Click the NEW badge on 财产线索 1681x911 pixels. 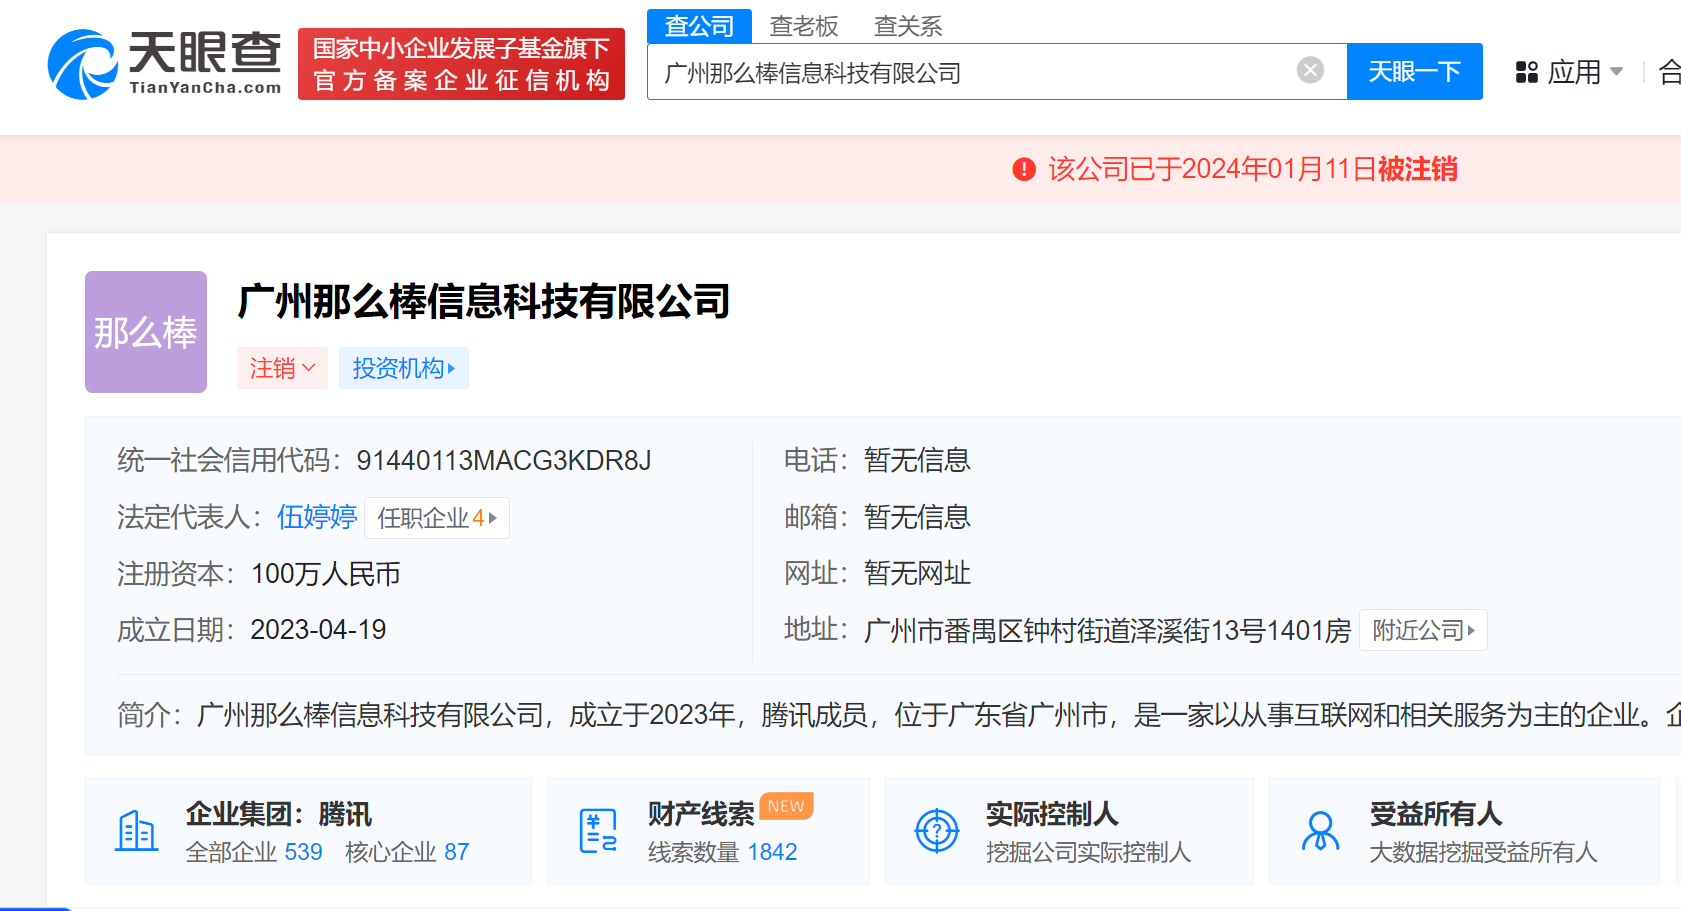coord(786,806)
